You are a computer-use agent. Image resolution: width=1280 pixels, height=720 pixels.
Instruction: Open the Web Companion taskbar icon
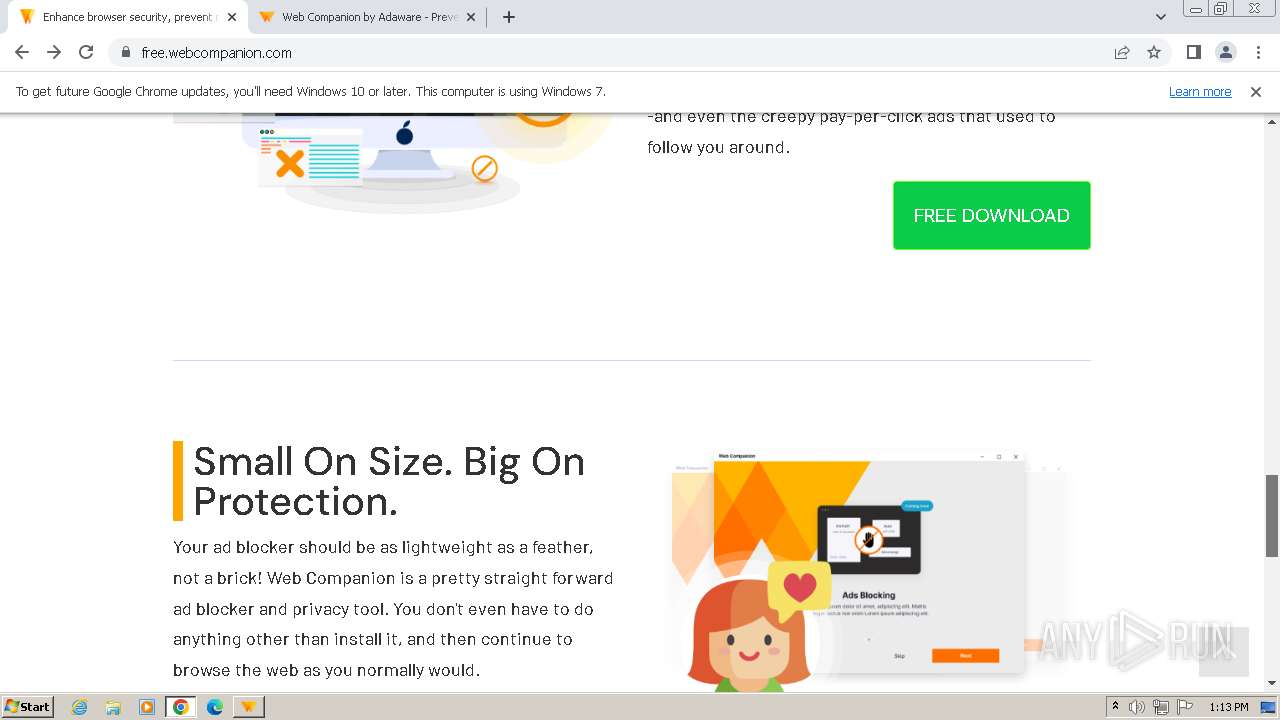pos(248,707)
